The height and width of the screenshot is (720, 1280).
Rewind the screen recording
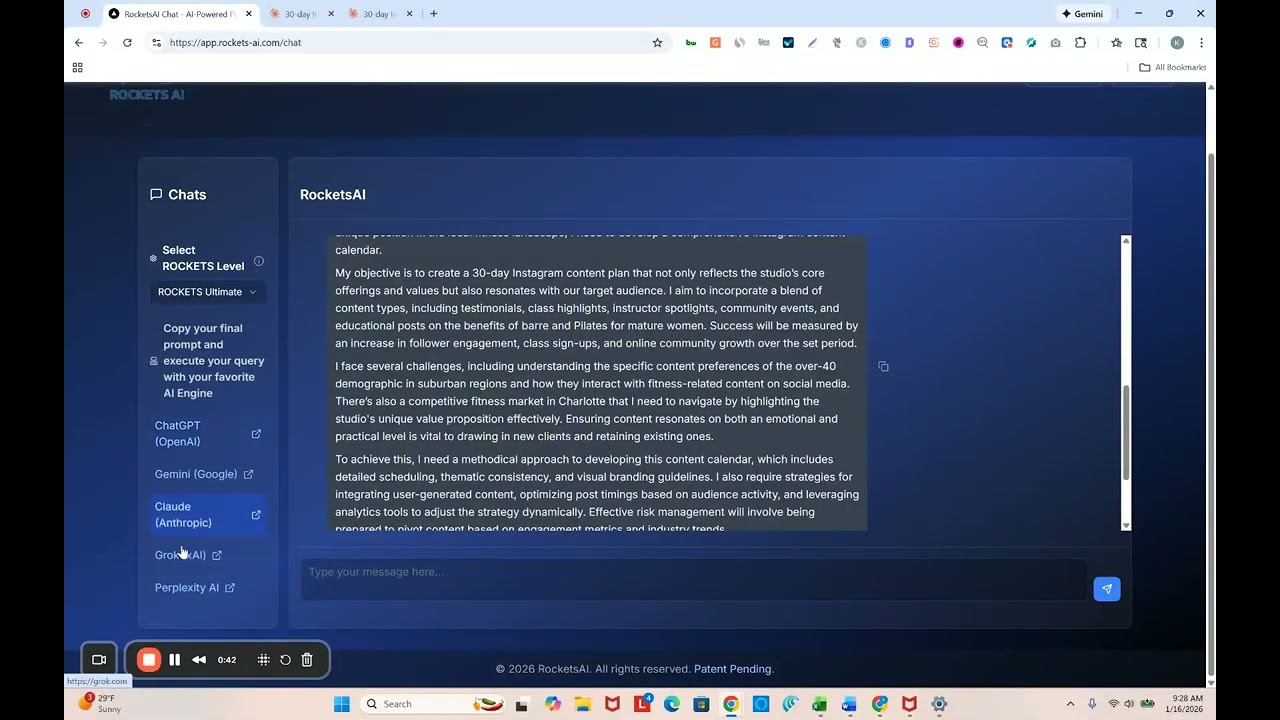click(199, 660)
